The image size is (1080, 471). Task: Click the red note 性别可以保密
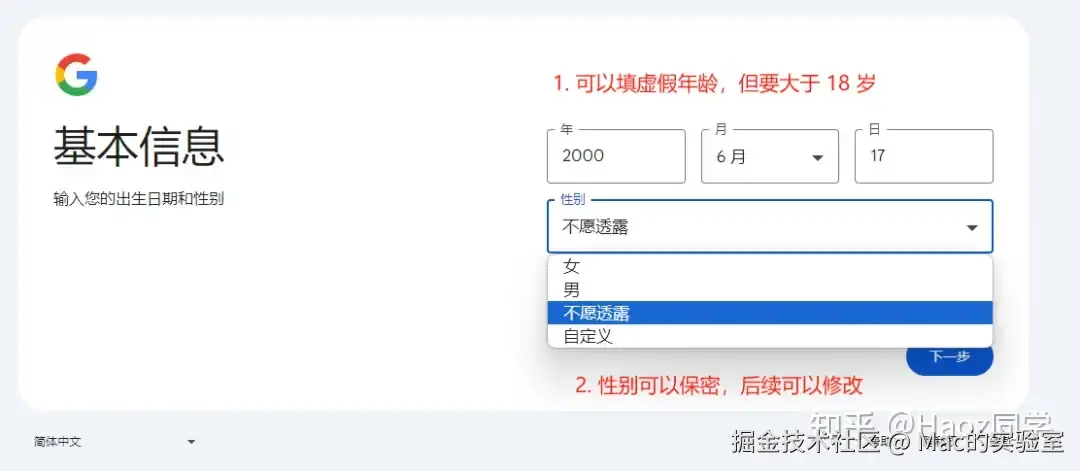pos(719,386)
